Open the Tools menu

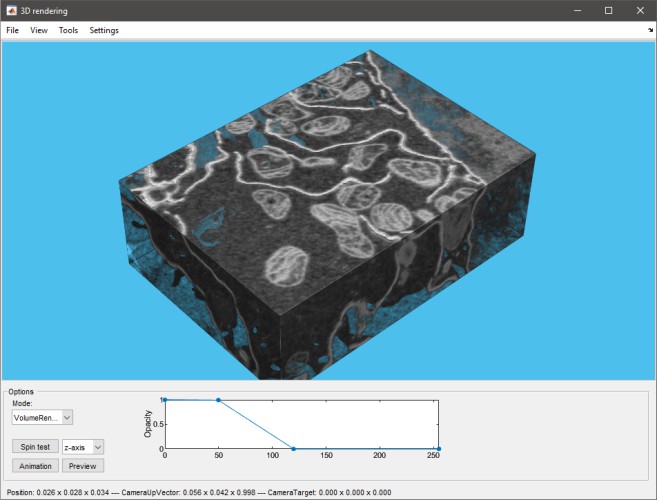(x=68, y=31)
